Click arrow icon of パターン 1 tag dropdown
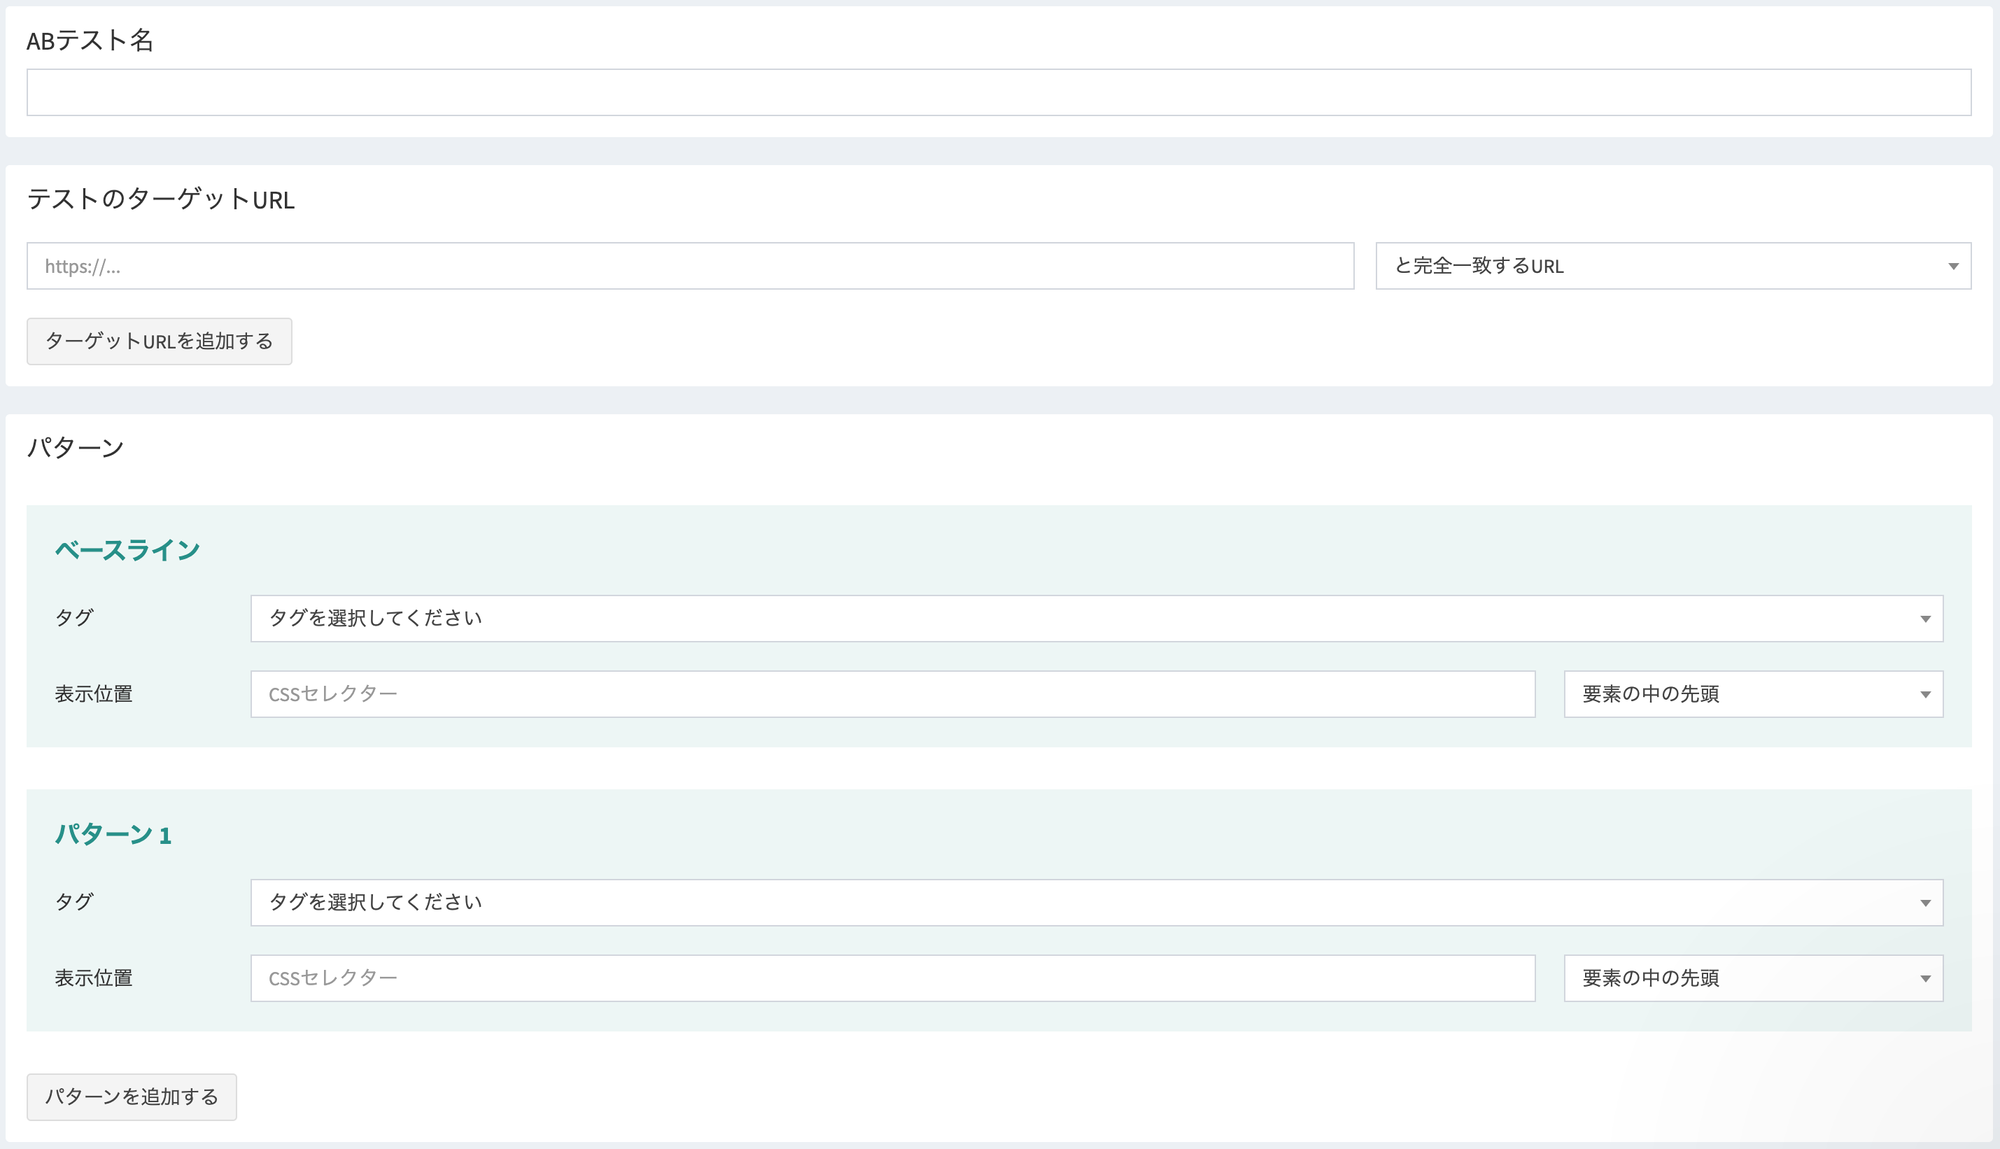Screen dimensions: 2000x1149 pyautogui.click(x=1924, y=903)
